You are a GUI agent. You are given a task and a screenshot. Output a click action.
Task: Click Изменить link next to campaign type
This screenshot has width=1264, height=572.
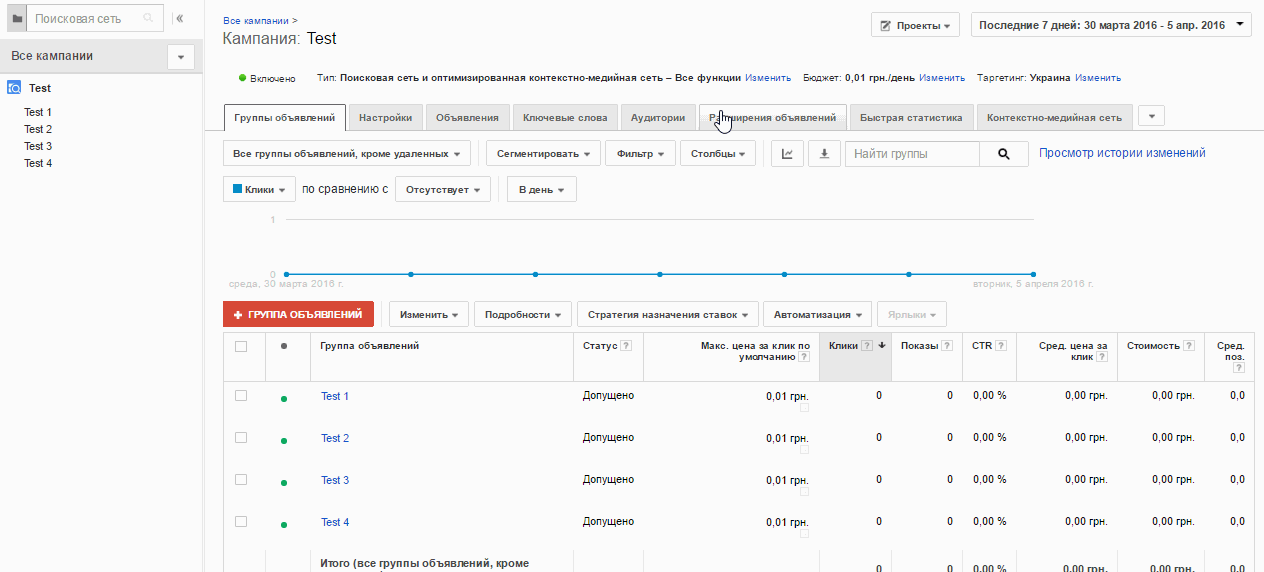(x=768, y=77)
